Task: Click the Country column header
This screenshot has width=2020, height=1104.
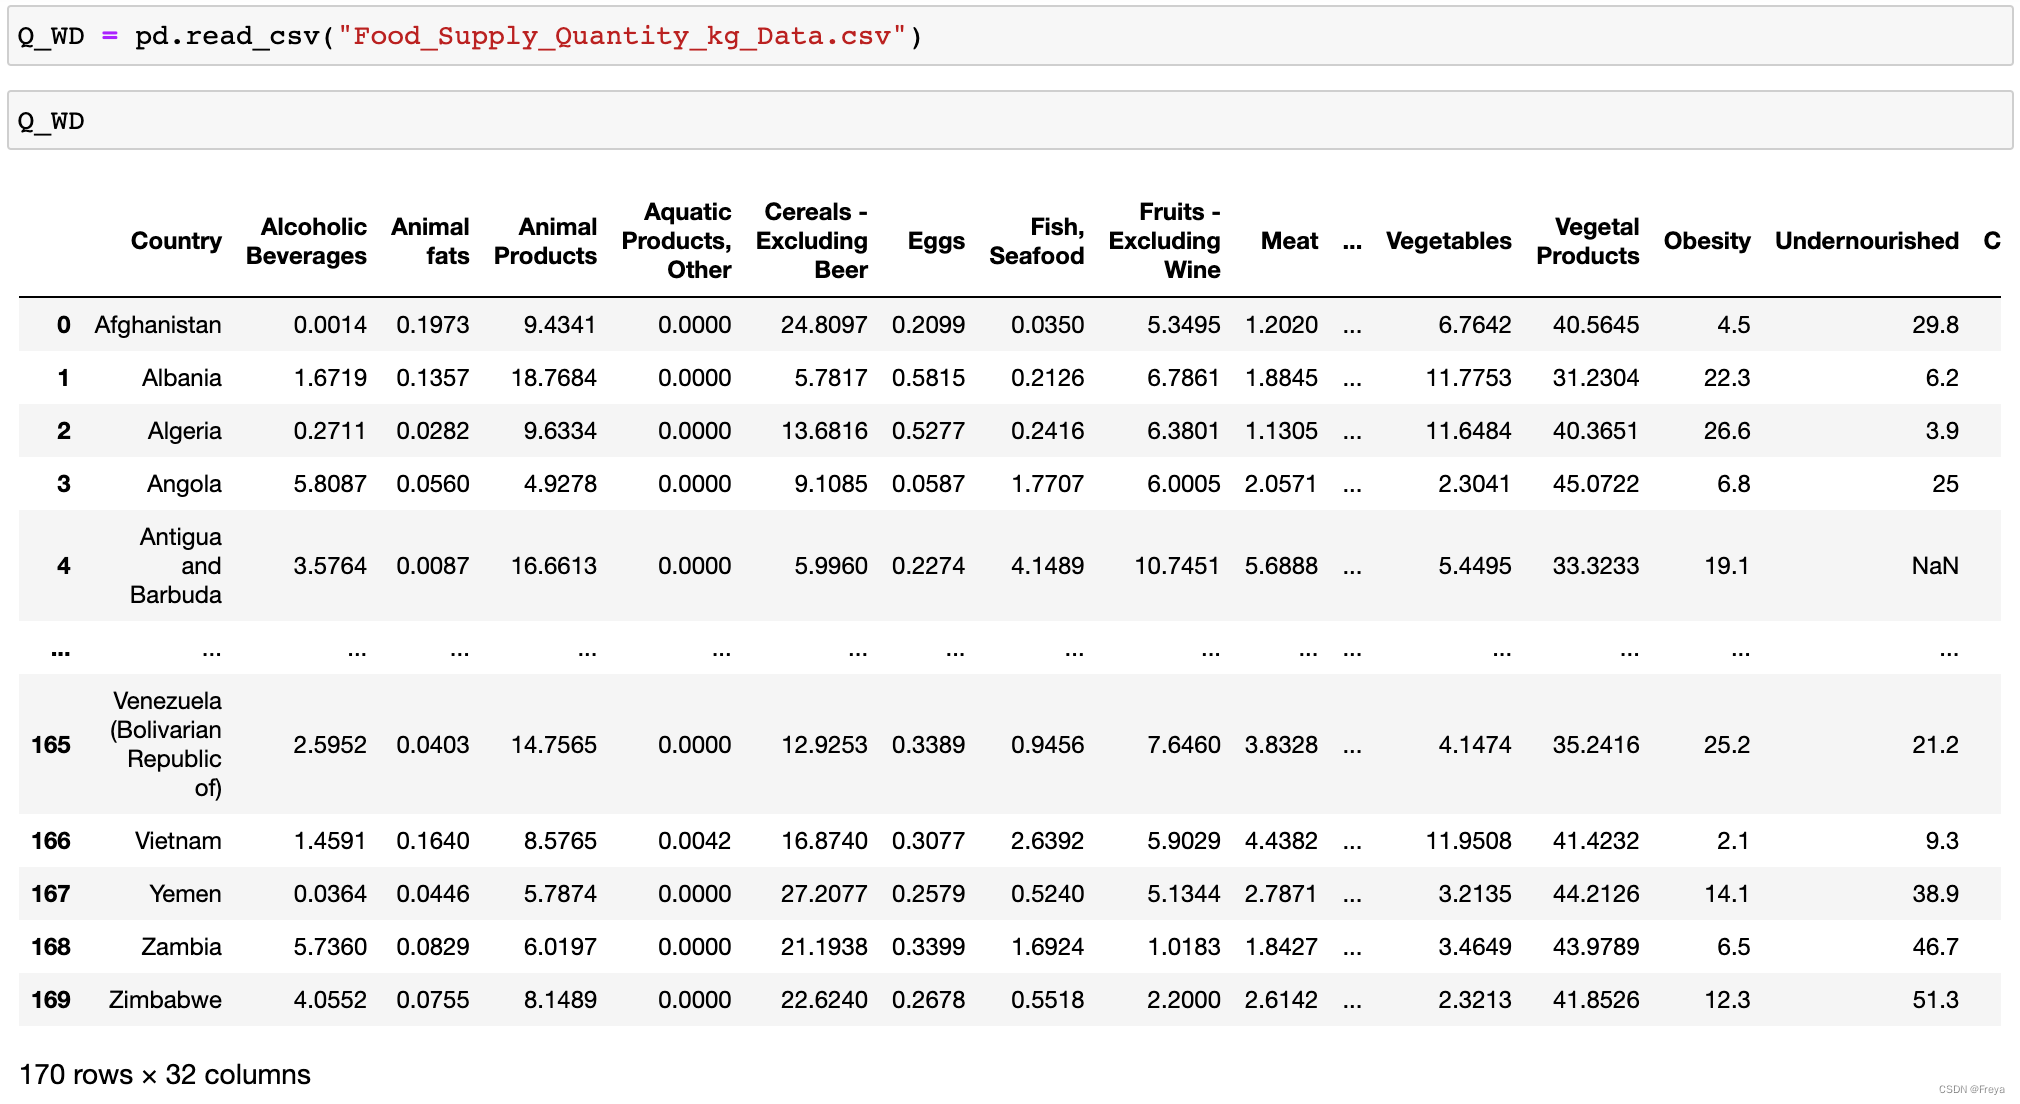Action: coord(176,241)
